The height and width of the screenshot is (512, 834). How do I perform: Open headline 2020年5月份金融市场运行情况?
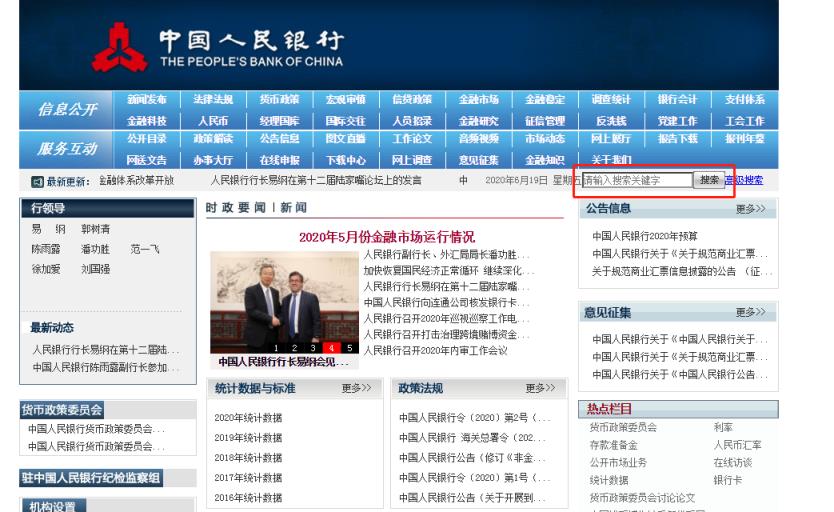click(387, 237)
